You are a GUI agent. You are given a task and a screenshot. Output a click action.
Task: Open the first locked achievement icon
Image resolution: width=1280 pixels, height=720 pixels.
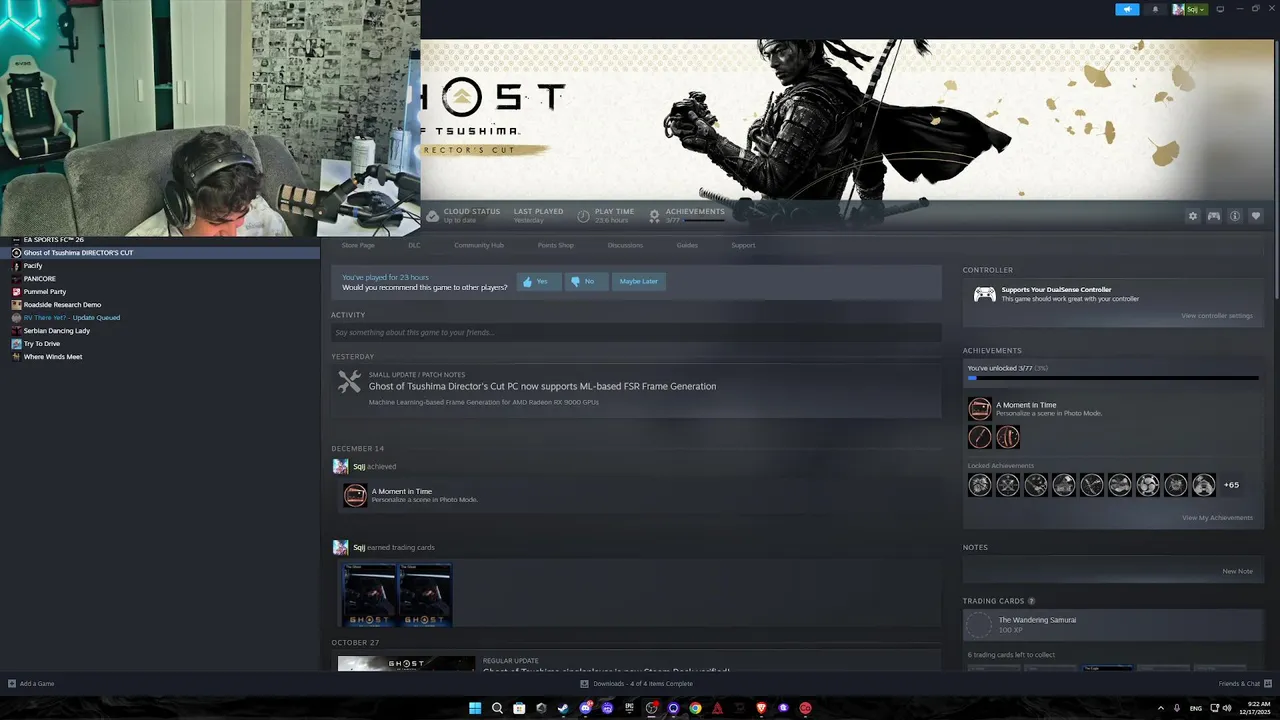coord(980,485)
